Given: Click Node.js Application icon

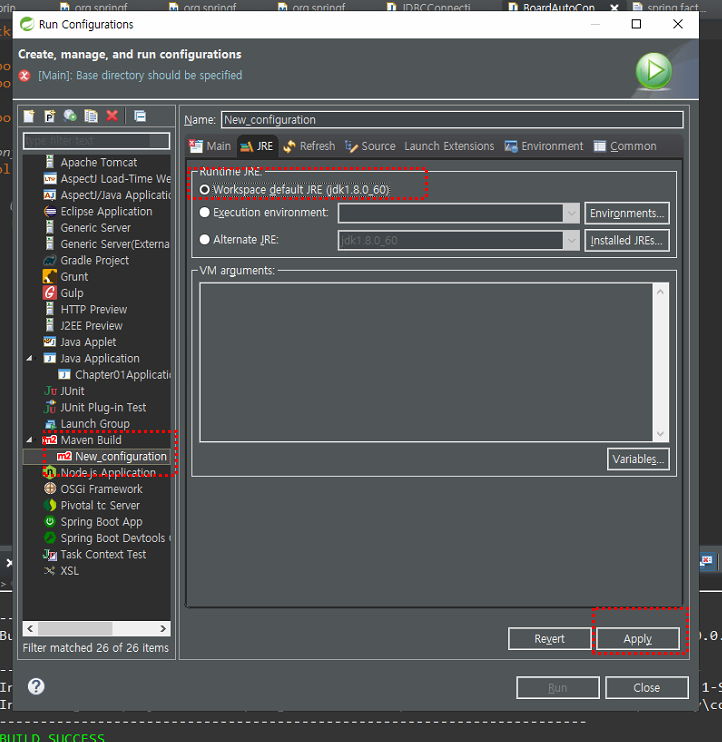Looking at the screenshot, I should tap(50, 472).
